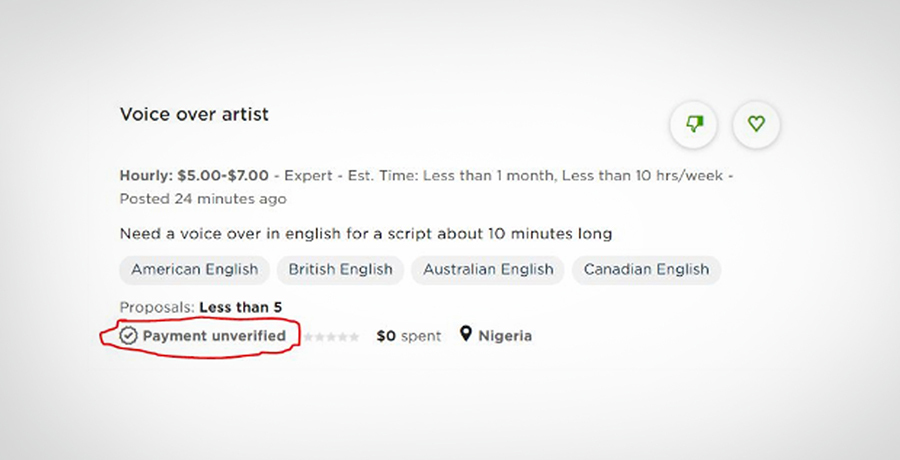Click the job description about script
Screen dimensions: 900x460
pyautogui.click(x=366, y=234)
